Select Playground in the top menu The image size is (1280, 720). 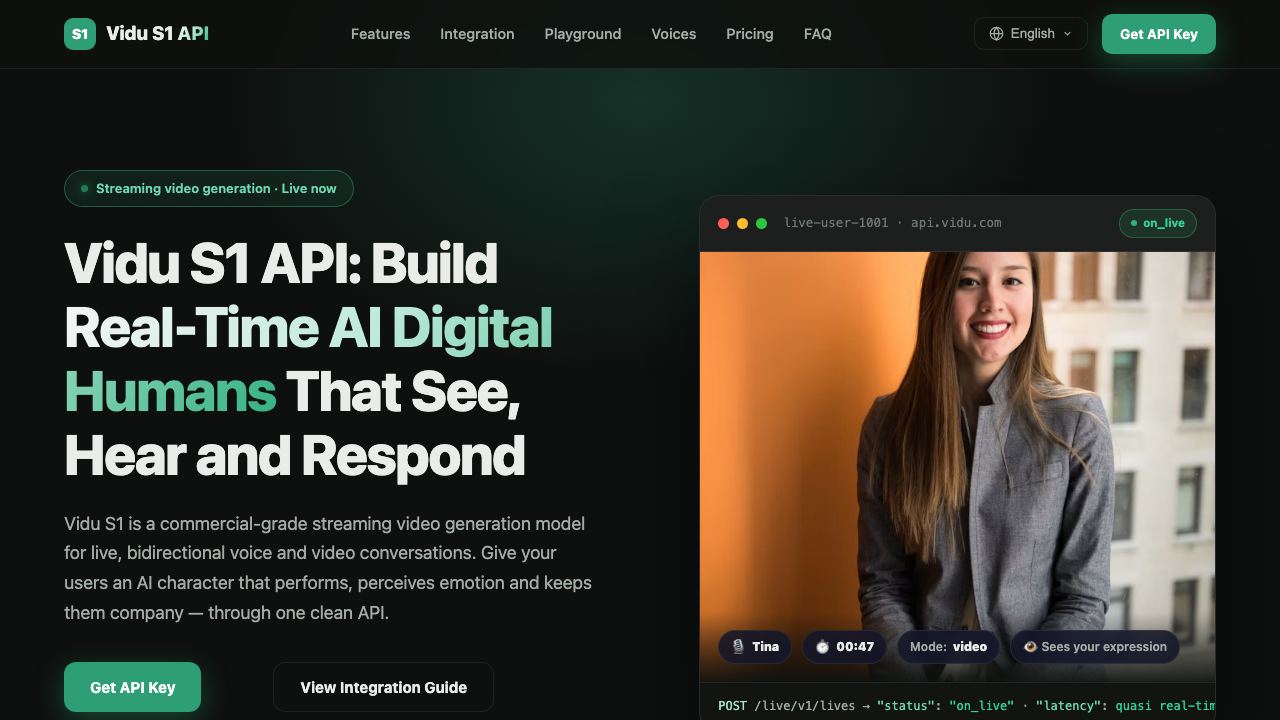pyautogui.click(x=583, y=34)
